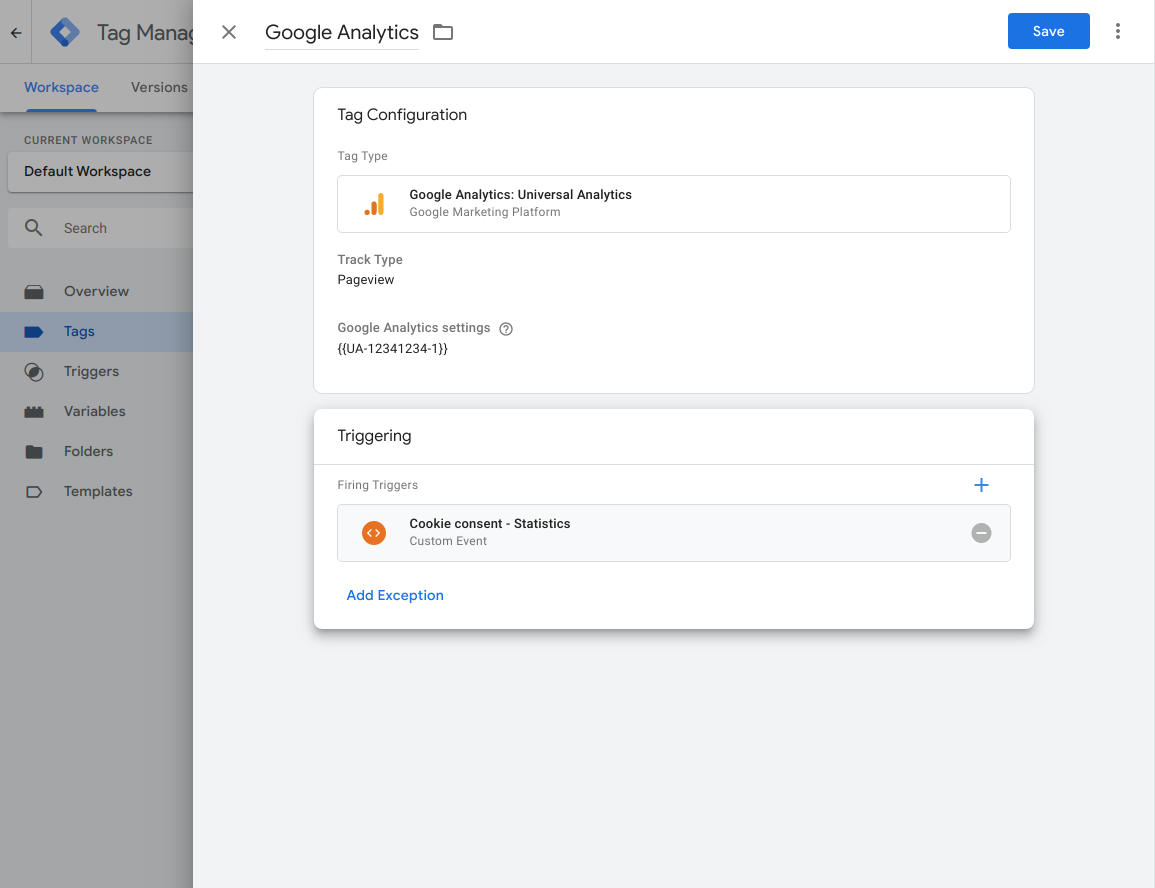Edit the Google Analytics tag name
Image resolution: width=1155 pixels, height=888 pixels.
pos(342,32)
